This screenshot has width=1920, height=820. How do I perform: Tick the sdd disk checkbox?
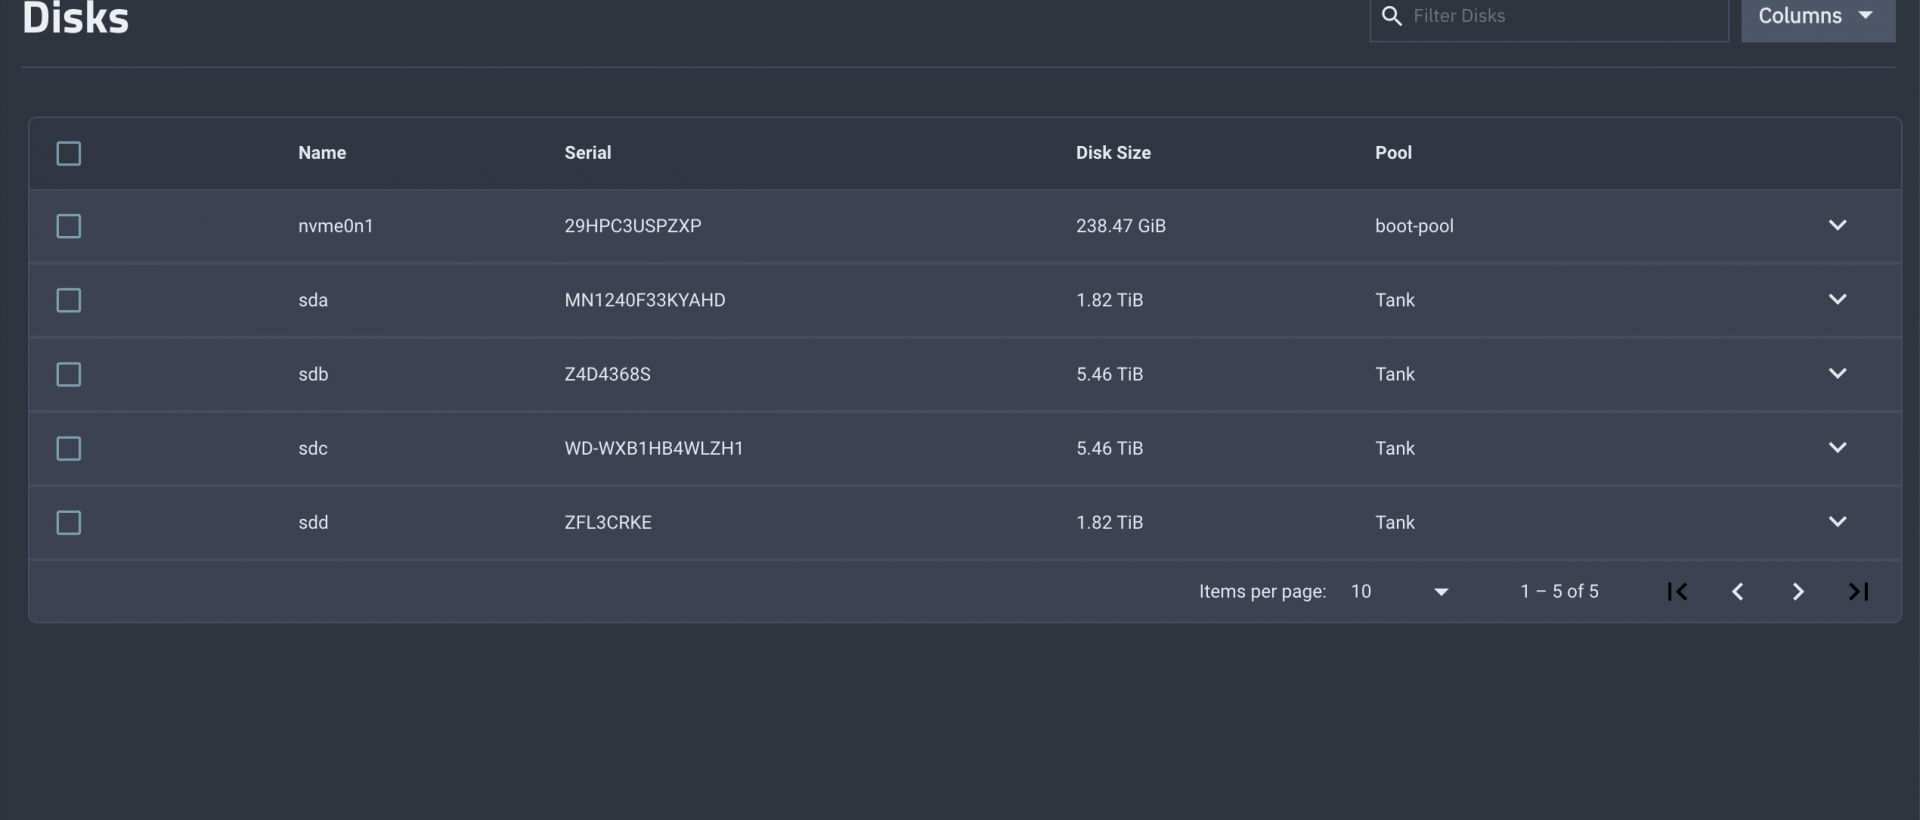point(69,522)
